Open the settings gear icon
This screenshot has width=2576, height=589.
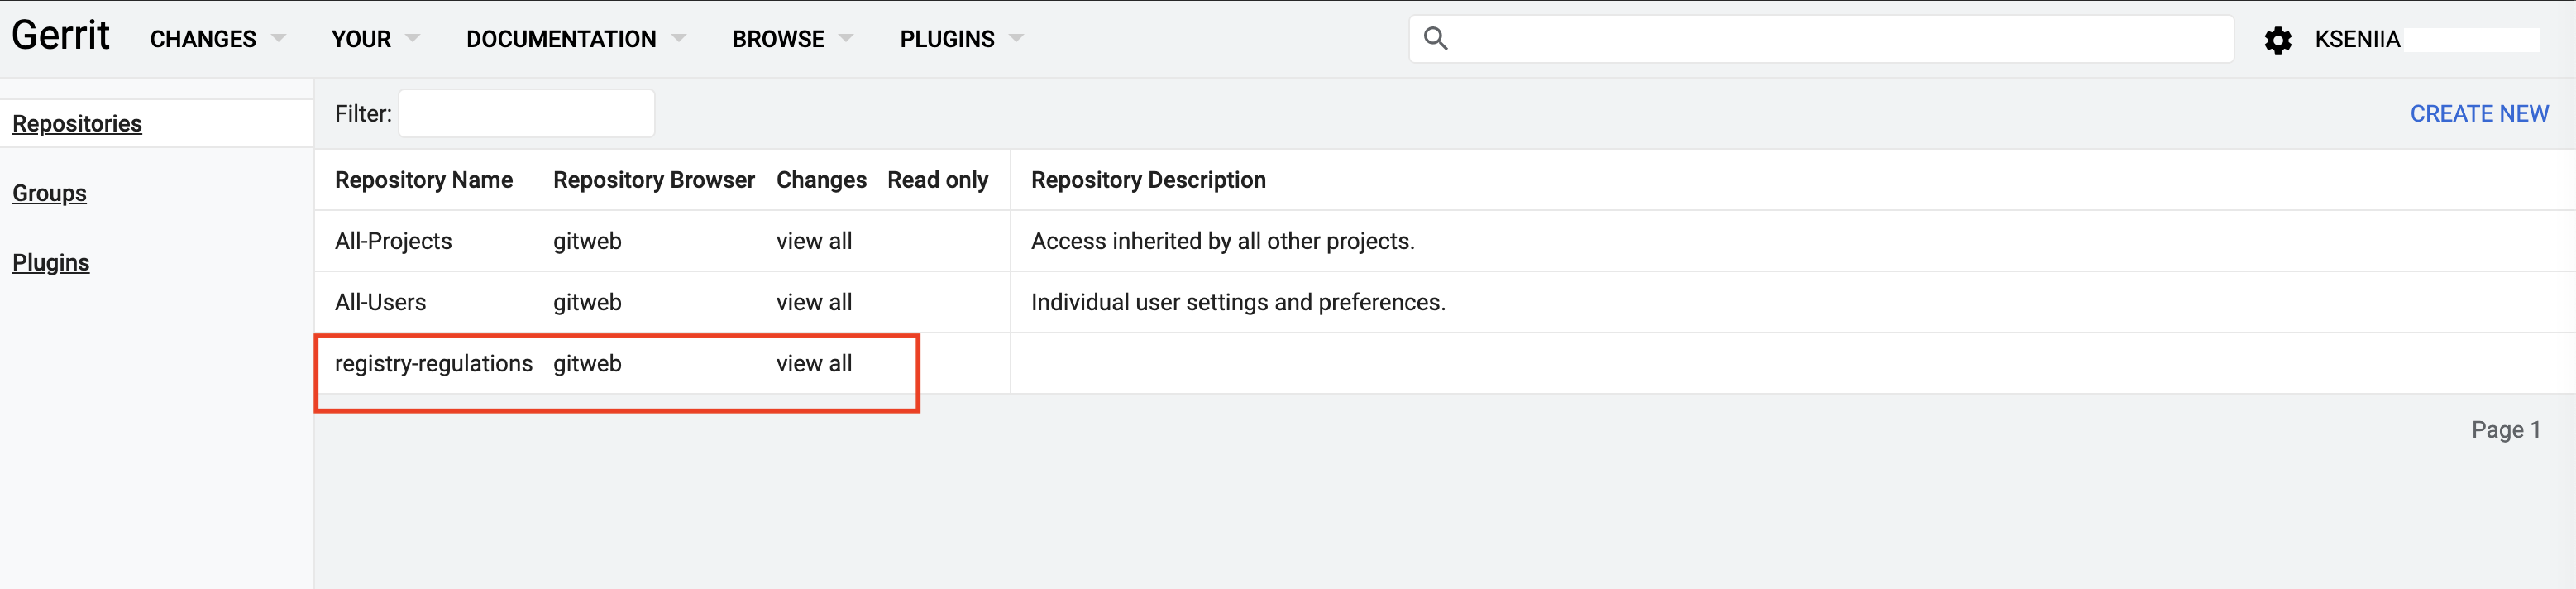(2277, 40)
